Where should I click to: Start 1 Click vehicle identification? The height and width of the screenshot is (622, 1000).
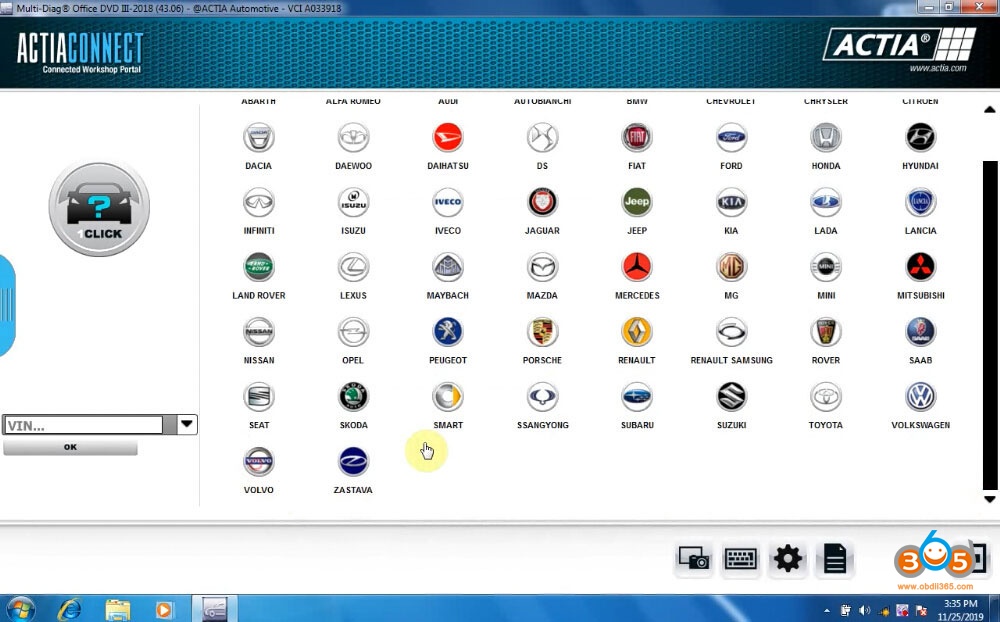[x=99, y=209]
